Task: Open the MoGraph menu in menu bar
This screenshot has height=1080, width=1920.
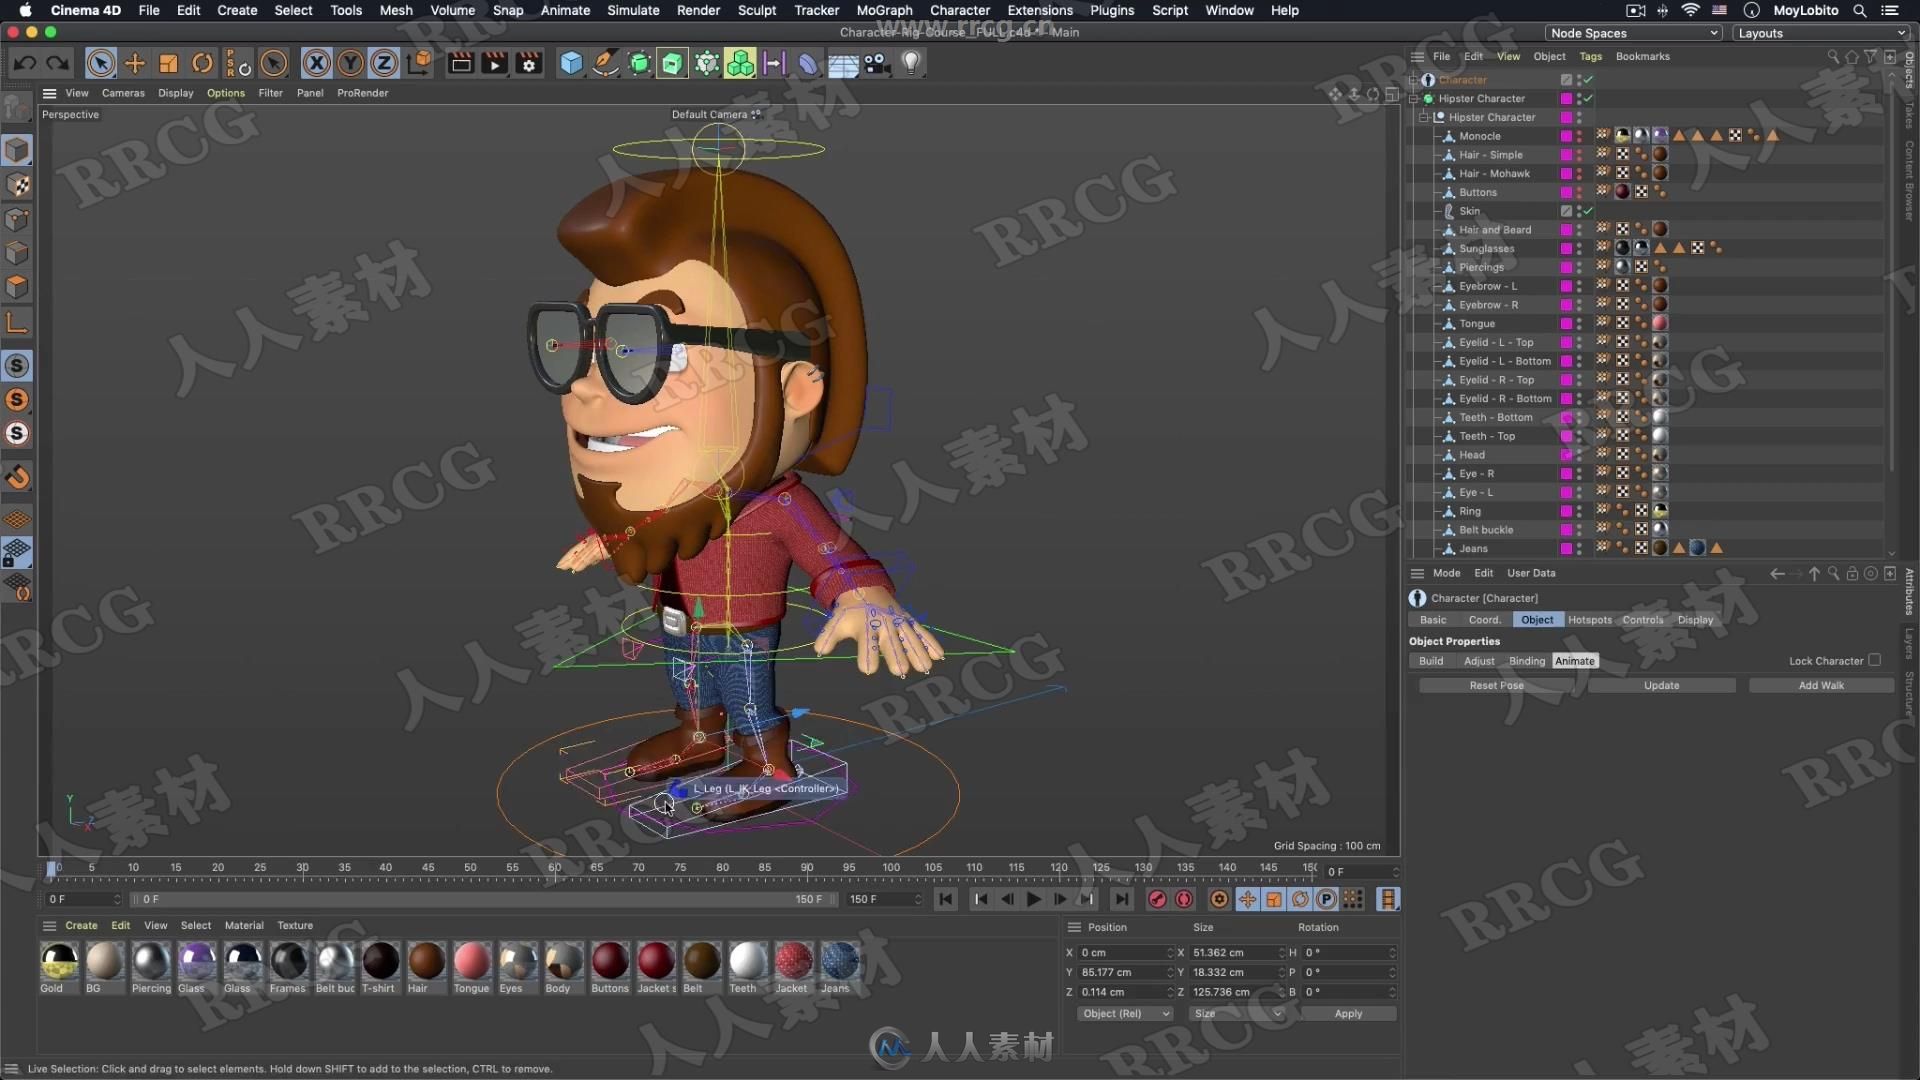Action: pyautogui.click(x=884, y=10)
